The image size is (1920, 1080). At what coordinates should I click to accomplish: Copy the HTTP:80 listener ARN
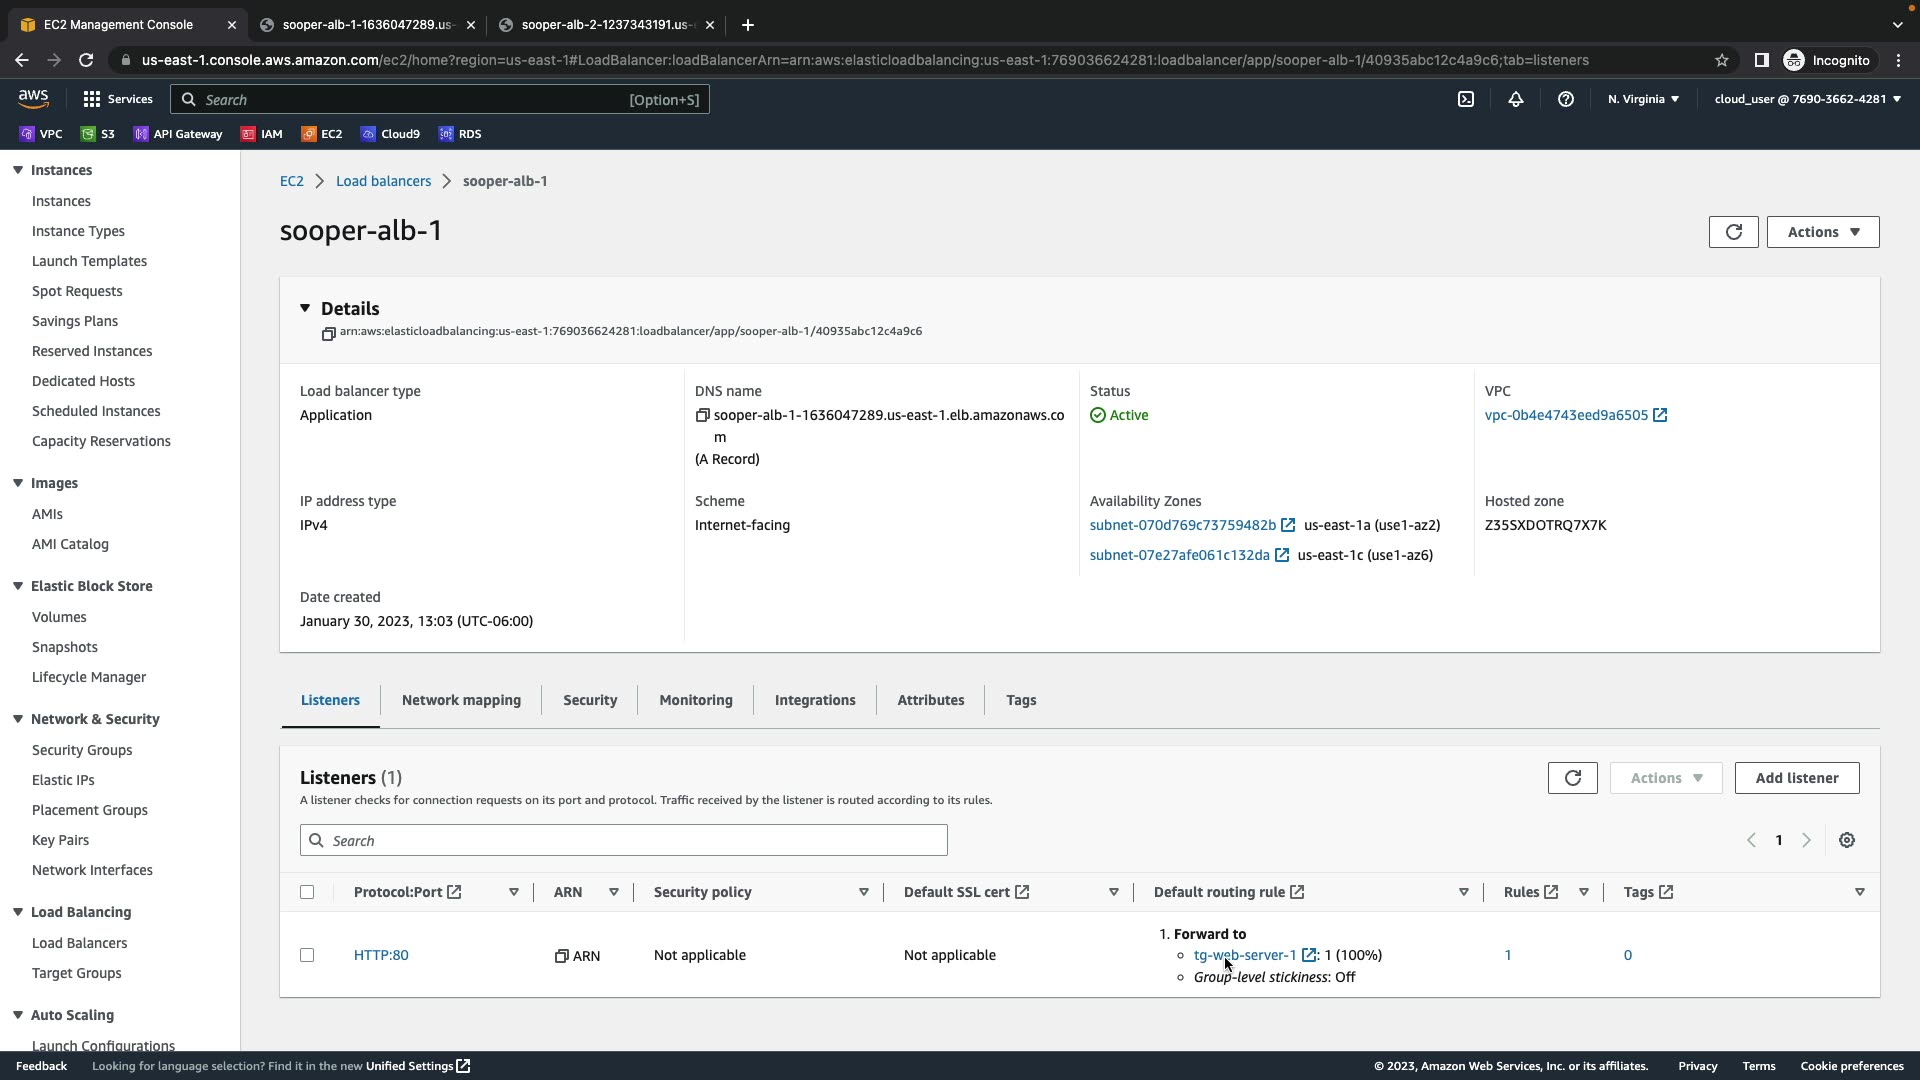pos(562,956)
